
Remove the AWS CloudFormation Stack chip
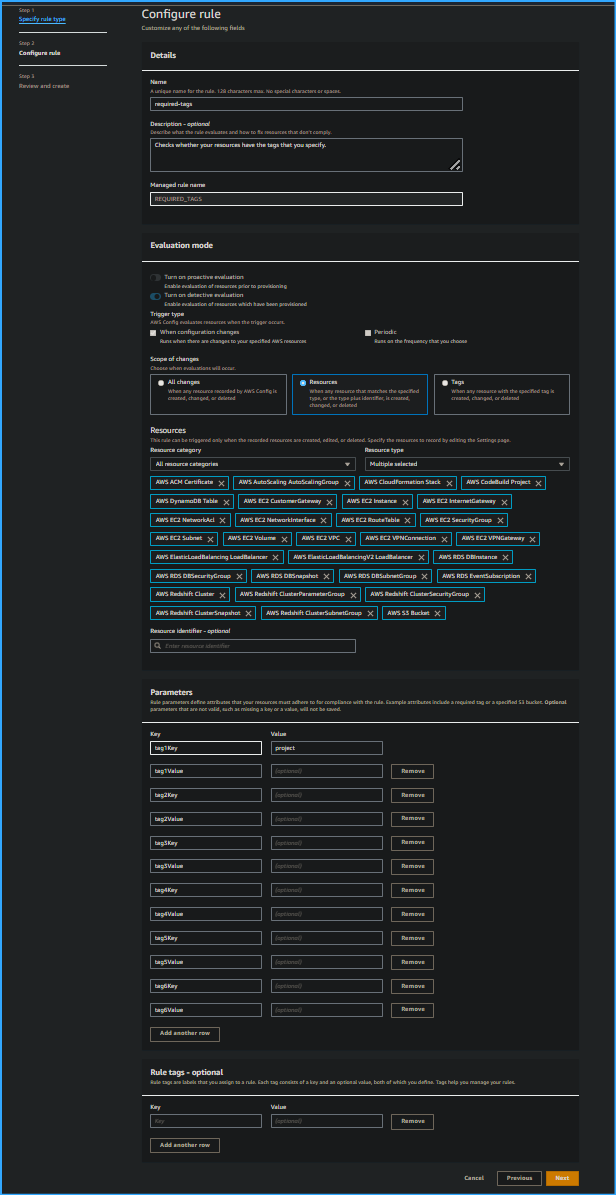pyautogui.click(x=448, y=483)
